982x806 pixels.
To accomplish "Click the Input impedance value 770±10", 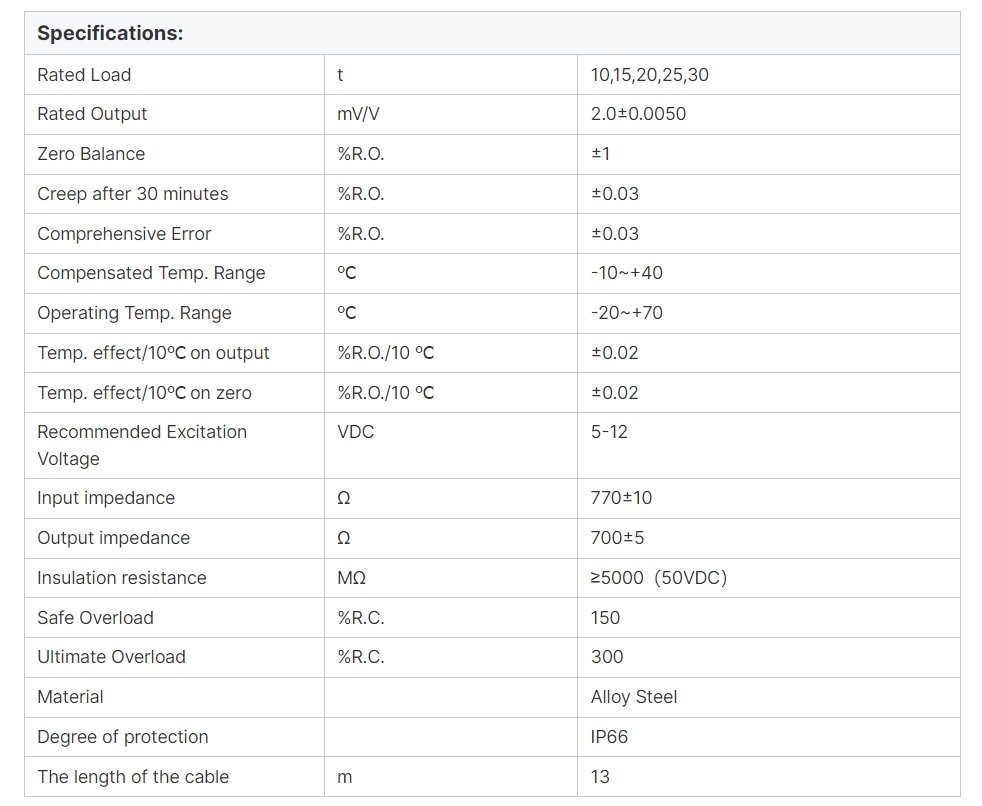I will (621, 498).
